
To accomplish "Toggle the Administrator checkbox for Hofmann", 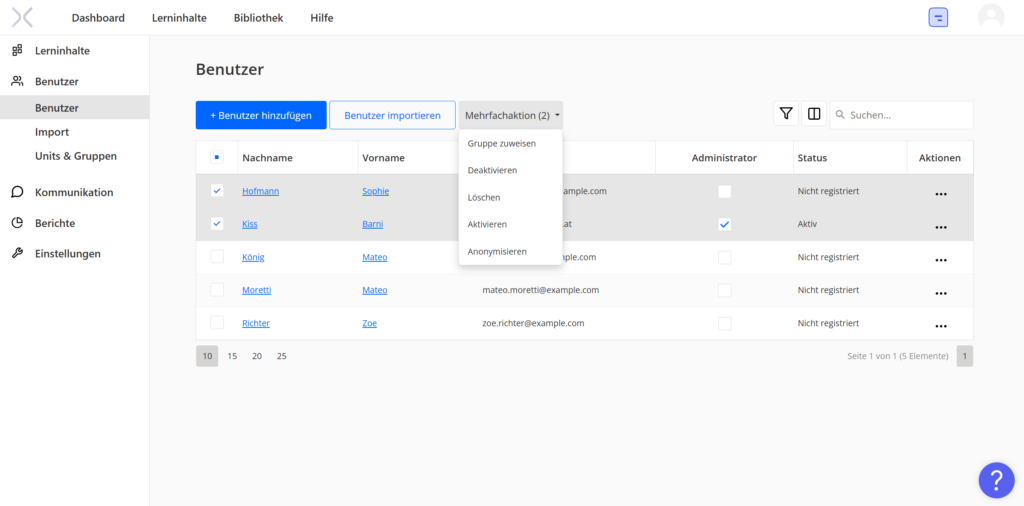I will [724, 191].
